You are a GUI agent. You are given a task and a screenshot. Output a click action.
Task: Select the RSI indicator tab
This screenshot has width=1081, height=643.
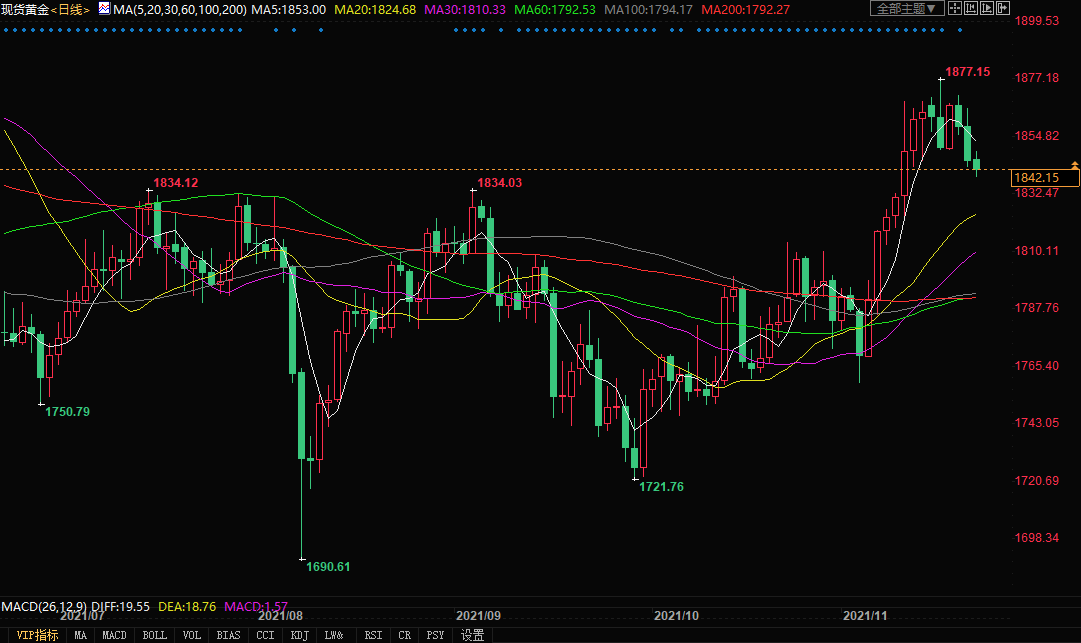[373, 635]
